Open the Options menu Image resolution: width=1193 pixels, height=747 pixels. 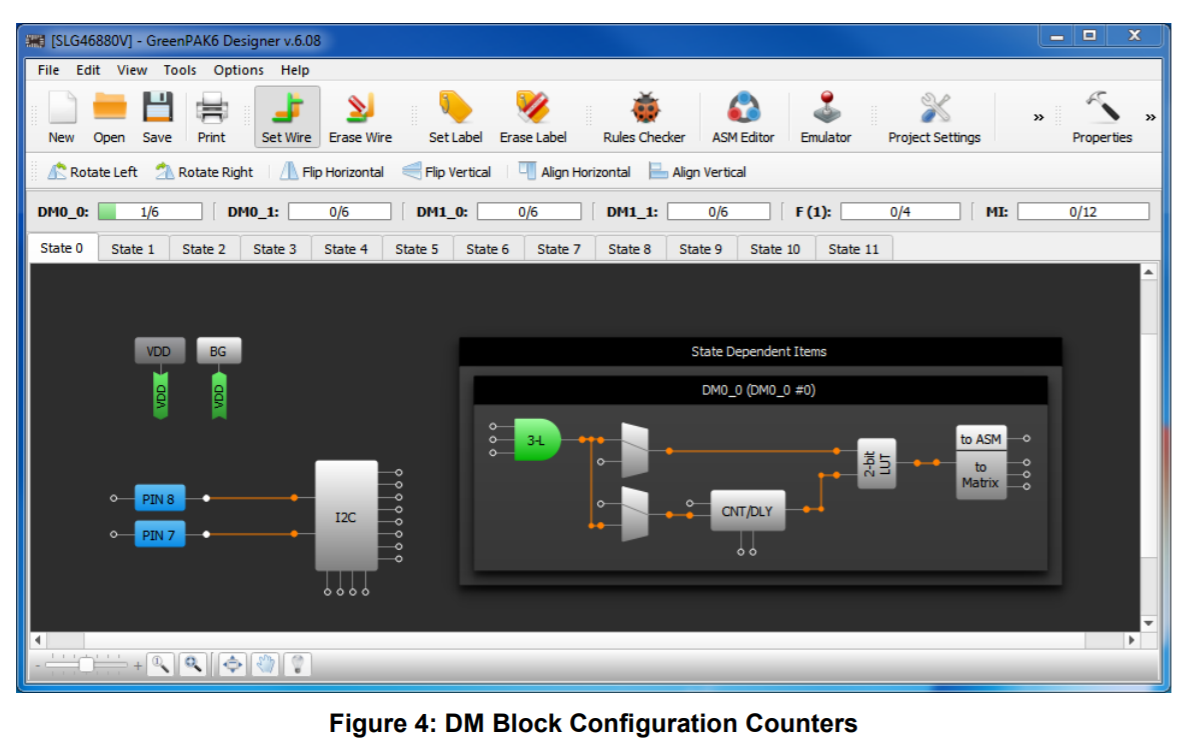[238, 70]
